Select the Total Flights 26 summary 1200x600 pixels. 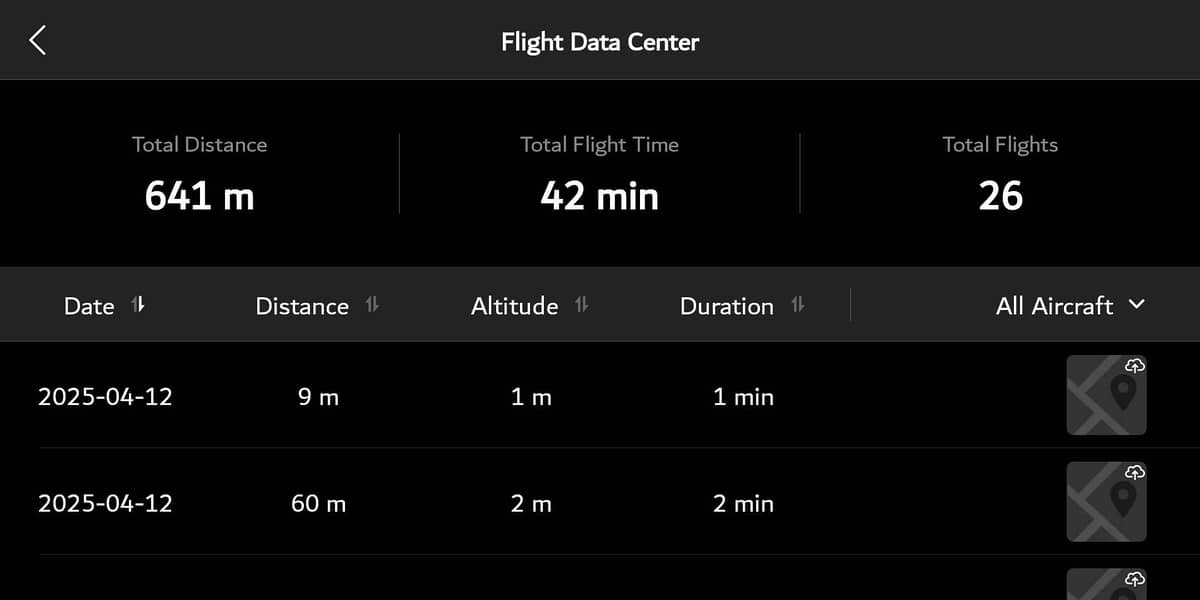click(1000, 174)
